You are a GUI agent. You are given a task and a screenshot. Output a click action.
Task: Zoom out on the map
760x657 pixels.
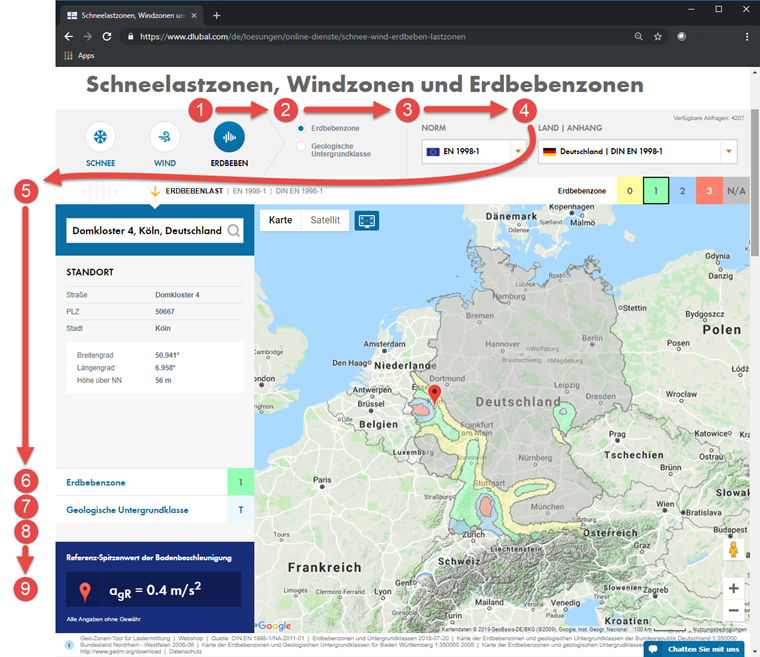tap(733, 610)
